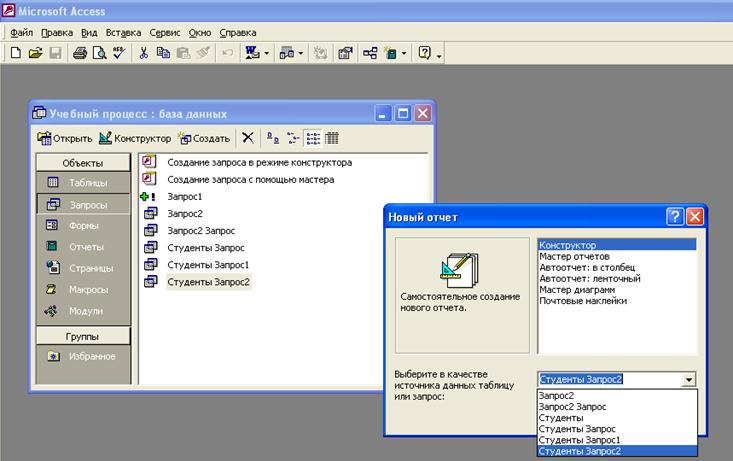The image size is (733, 461).
Task: Select Таблицы in objects pane
Action: click(x=83, y=183)
